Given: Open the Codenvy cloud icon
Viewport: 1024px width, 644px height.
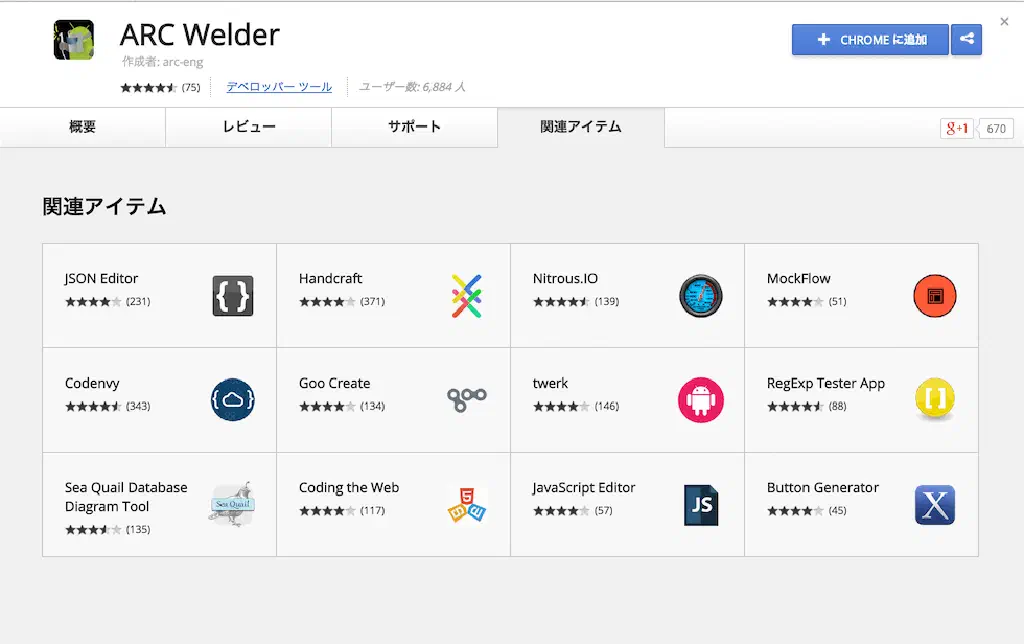Looking at the screenshot, I should tap(232, 400).
